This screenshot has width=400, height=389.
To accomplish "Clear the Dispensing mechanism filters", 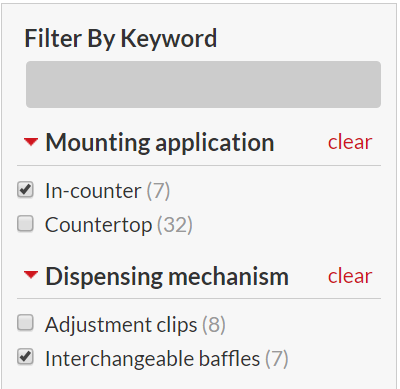I will [350, 276].
